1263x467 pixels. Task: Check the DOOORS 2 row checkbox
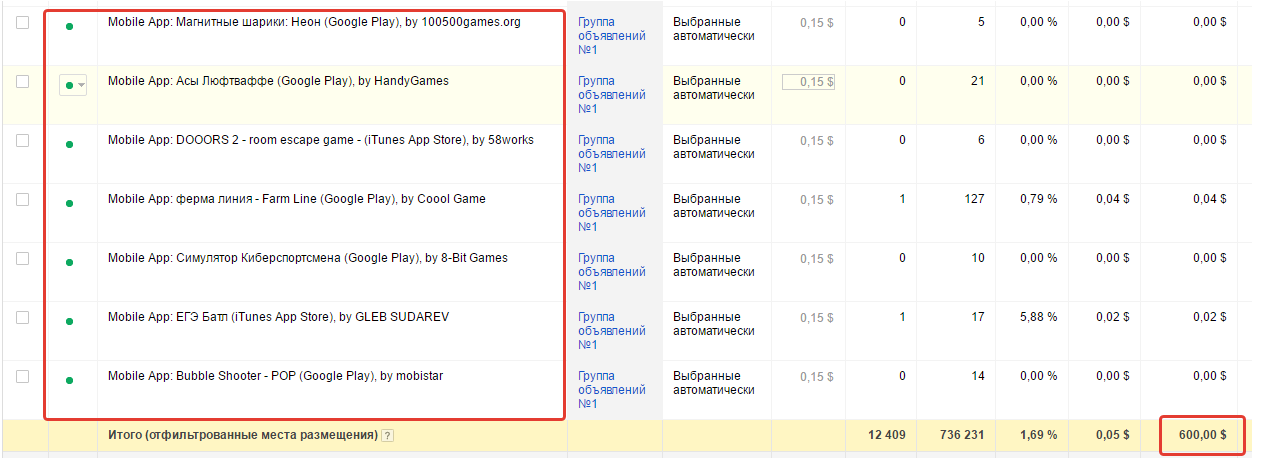tap(23, 141)
